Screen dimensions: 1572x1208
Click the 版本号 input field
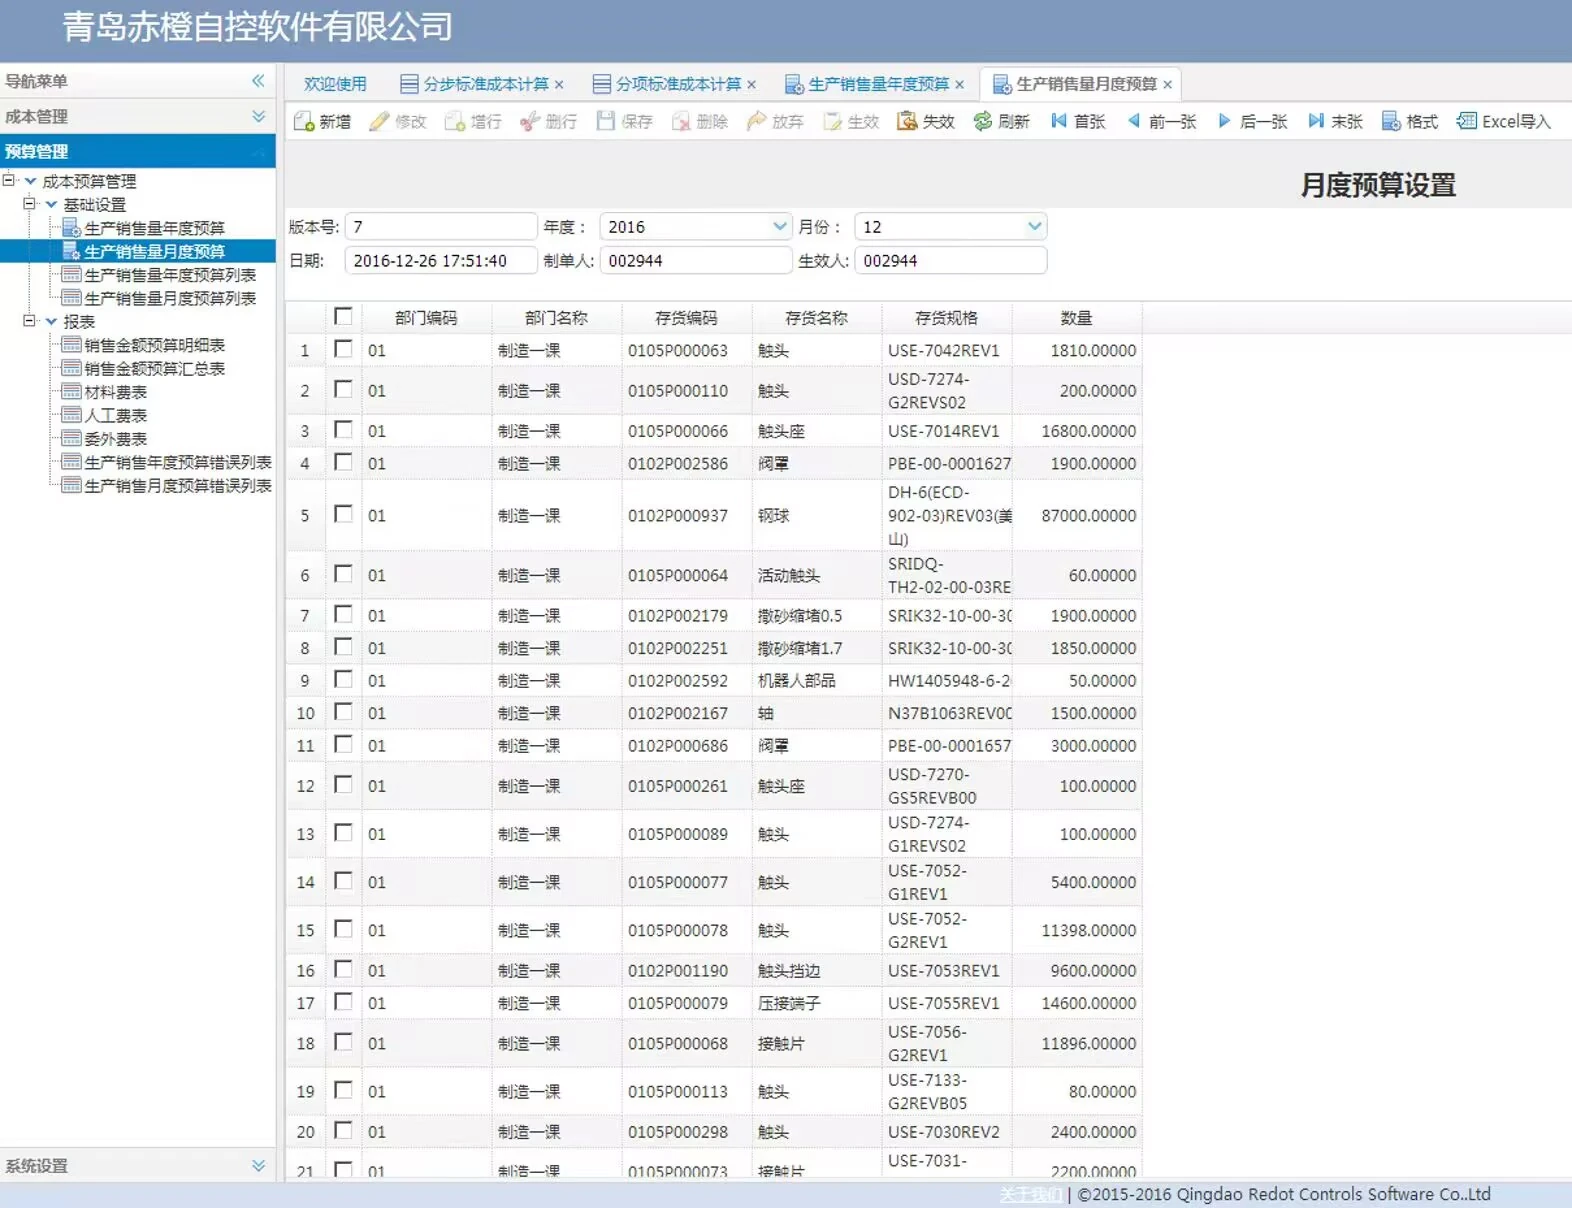441,227
